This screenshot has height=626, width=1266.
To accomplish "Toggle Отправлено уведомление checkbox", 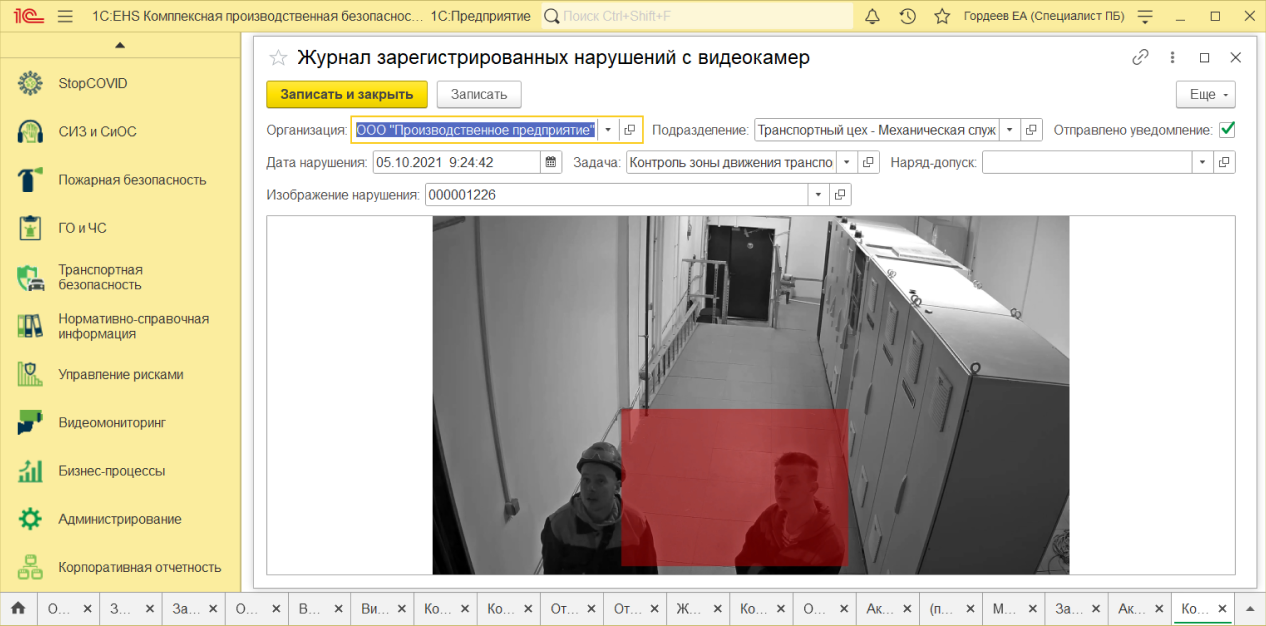I will 1227,130.
